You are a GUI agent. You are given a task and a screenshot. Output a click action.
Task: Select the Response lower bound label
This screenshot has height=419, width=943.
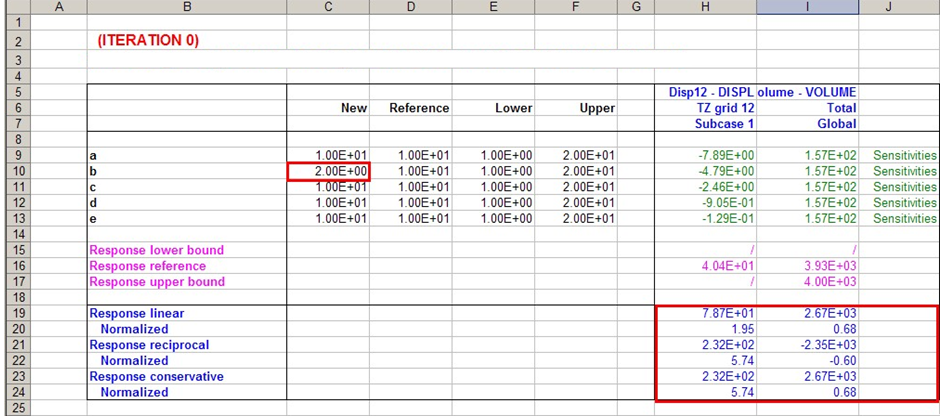[x=157, y=250]
